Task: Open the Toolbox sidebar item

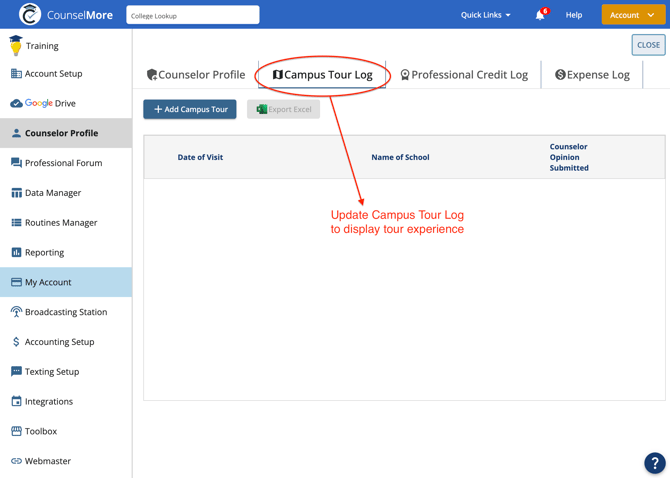Action: coord(40,431)
